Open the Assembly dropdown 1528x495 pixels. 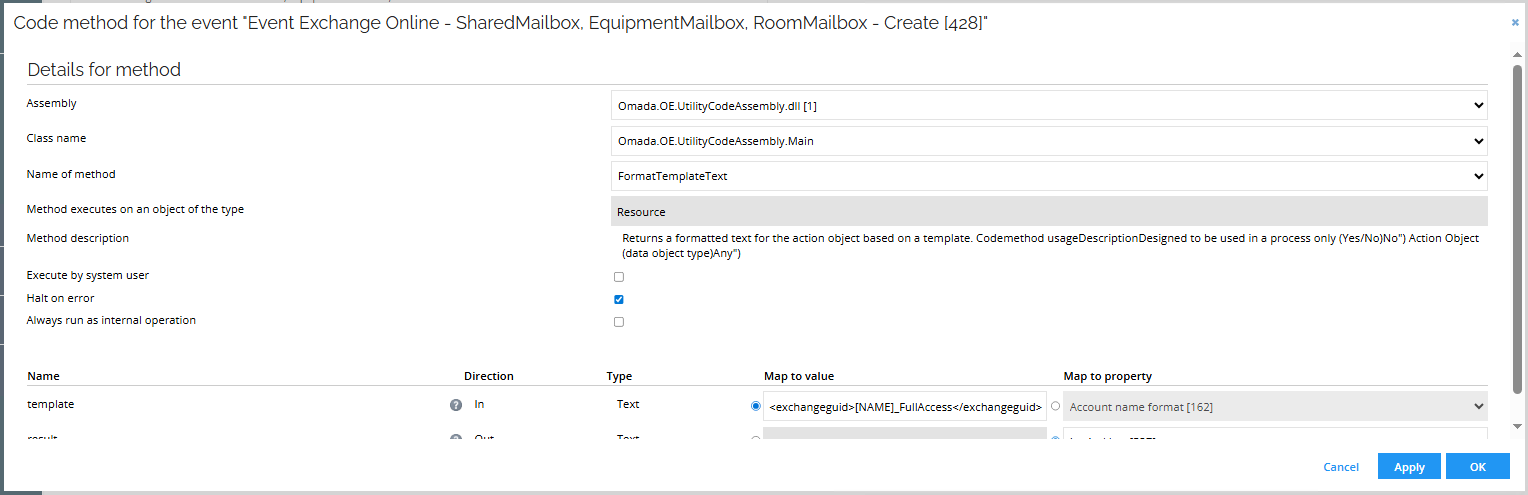point(1048,105)
